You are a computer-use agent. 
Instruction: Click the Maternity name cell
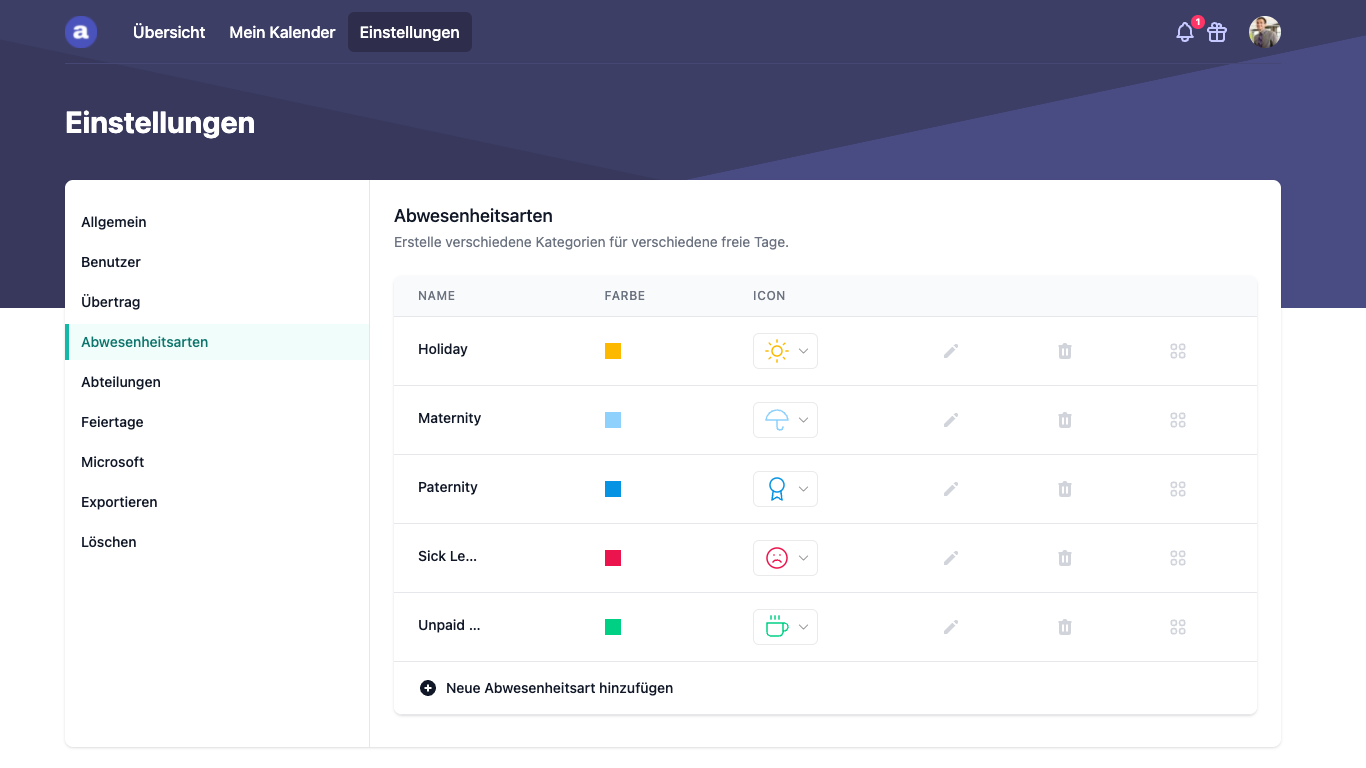[x=450, y=418]
